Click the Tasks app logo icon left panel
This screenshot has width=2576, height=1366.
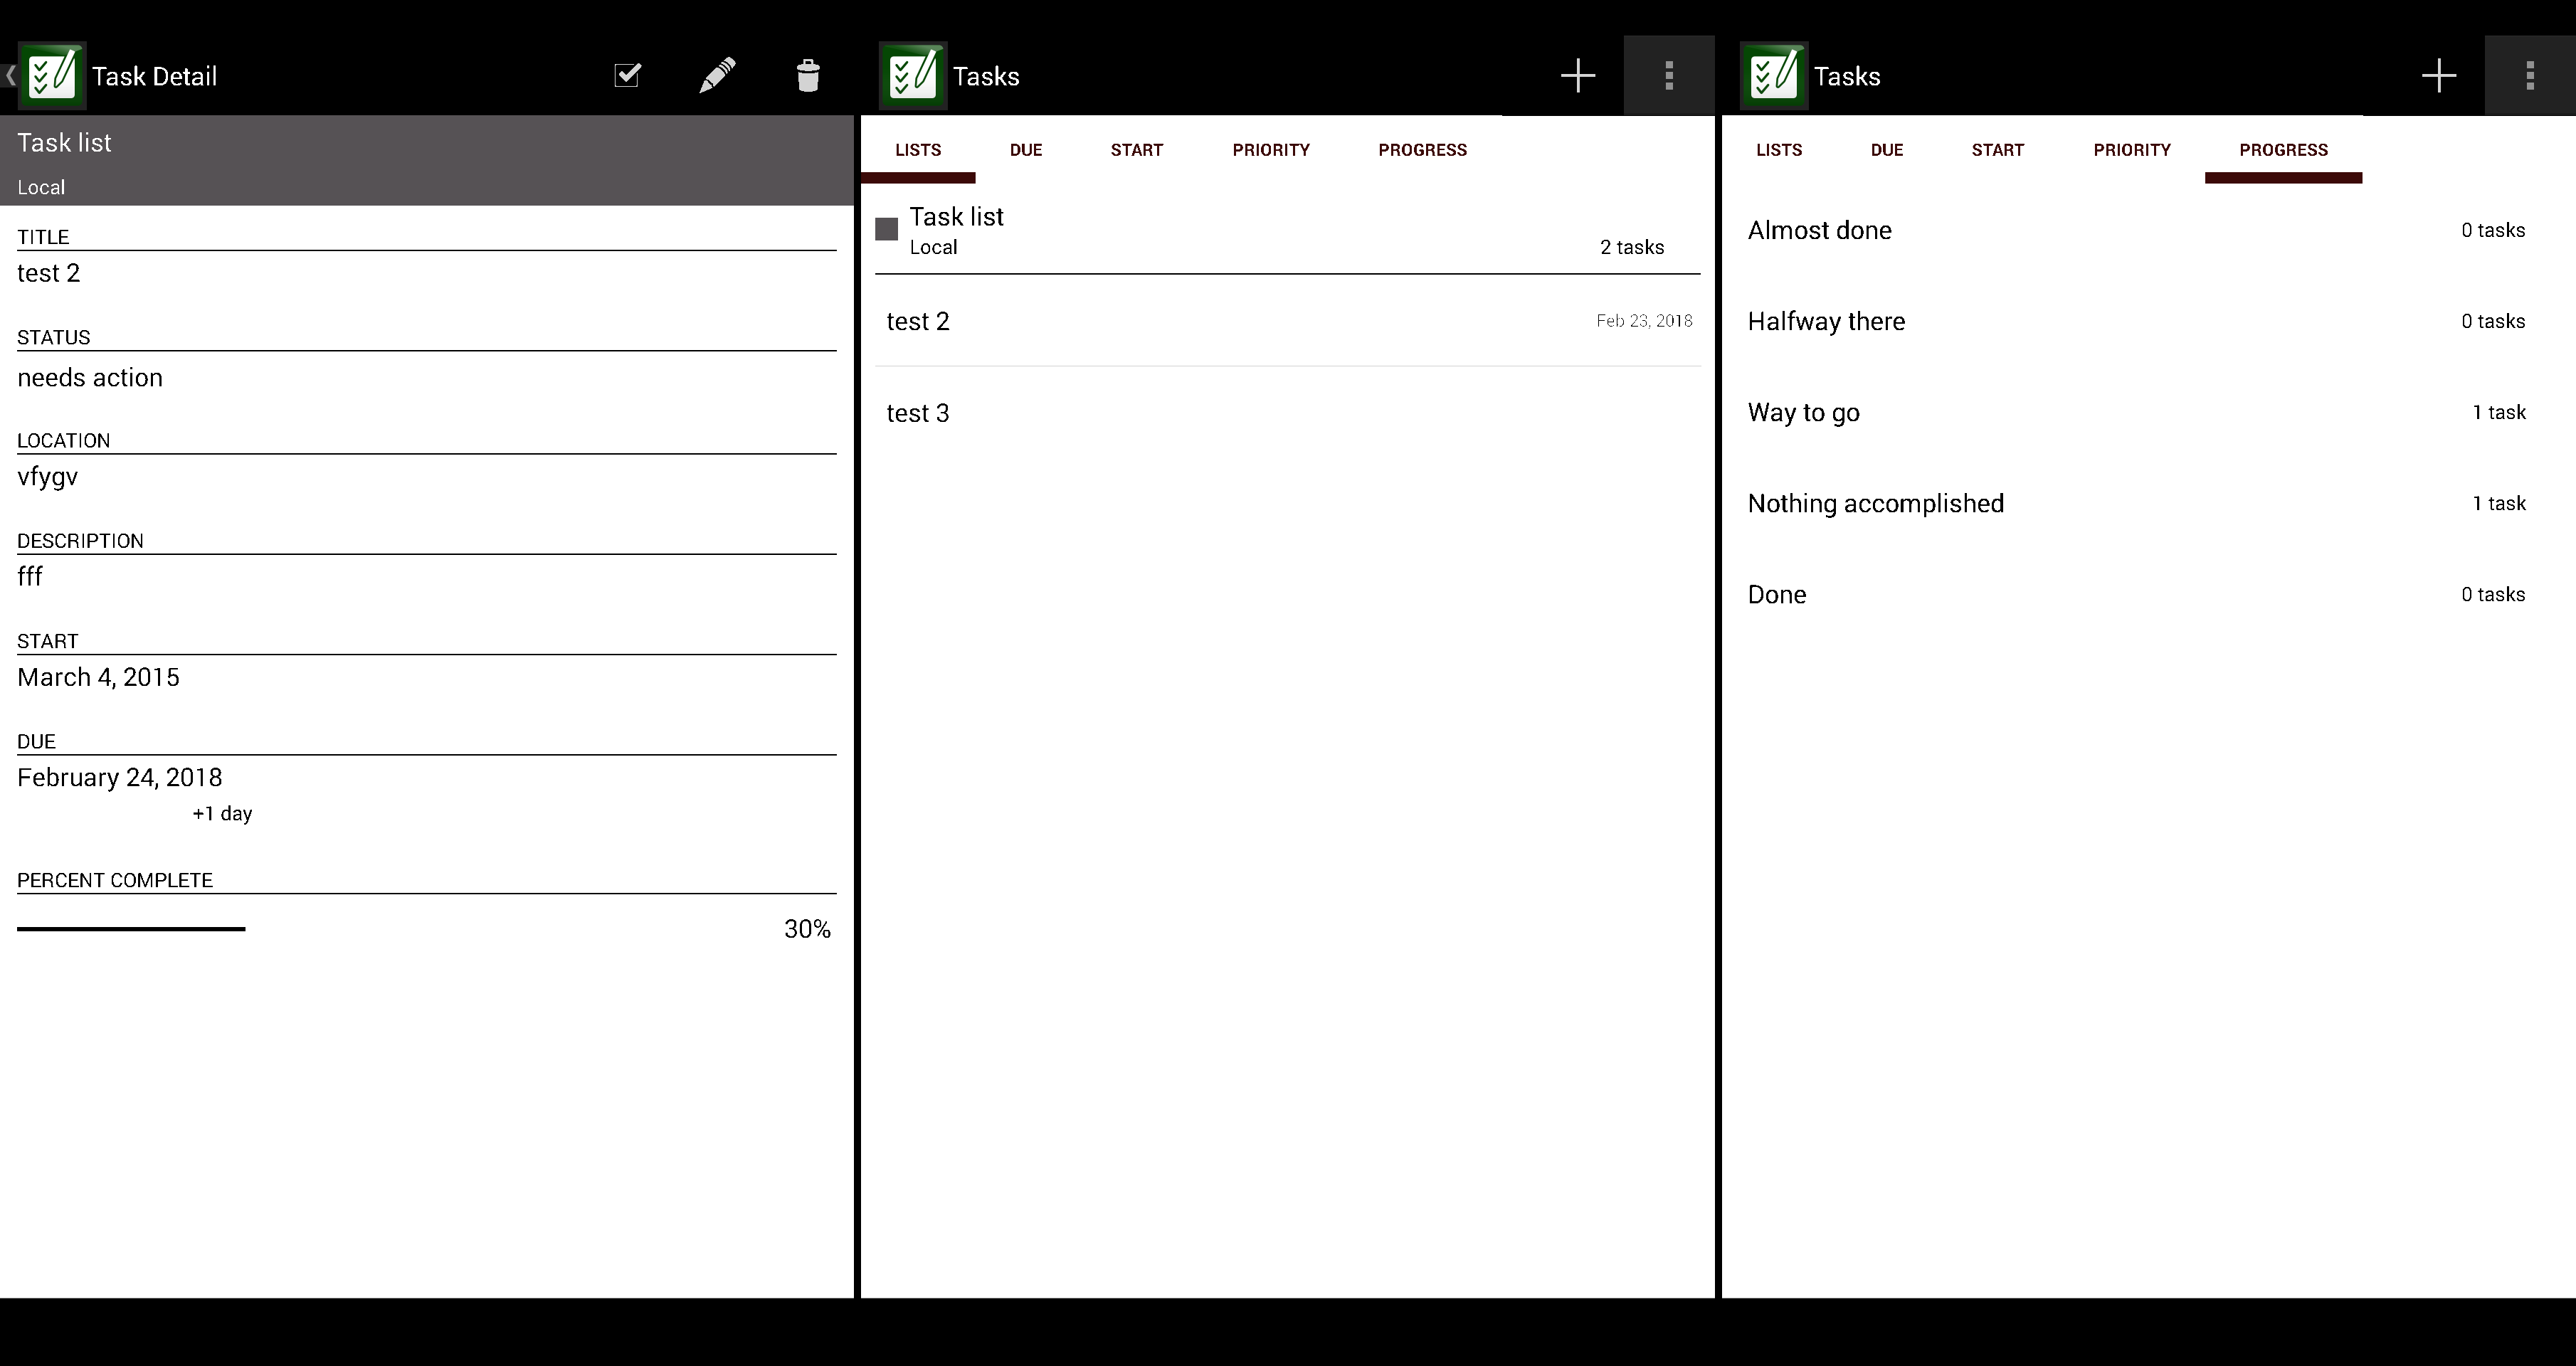51,75
